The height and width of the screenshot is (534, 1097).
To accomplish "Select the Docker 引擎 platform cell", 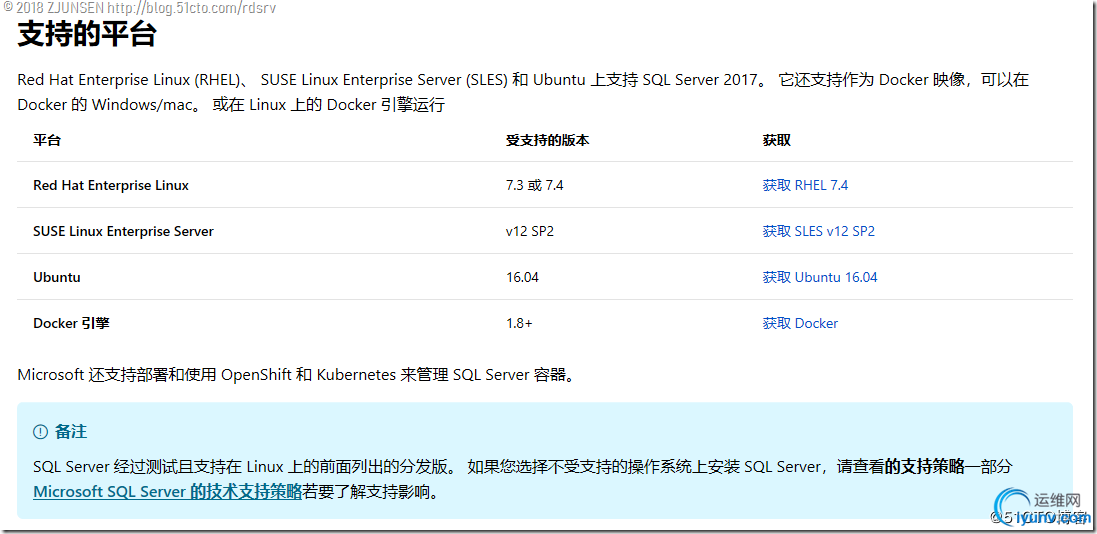I will [x=71, y=323].
